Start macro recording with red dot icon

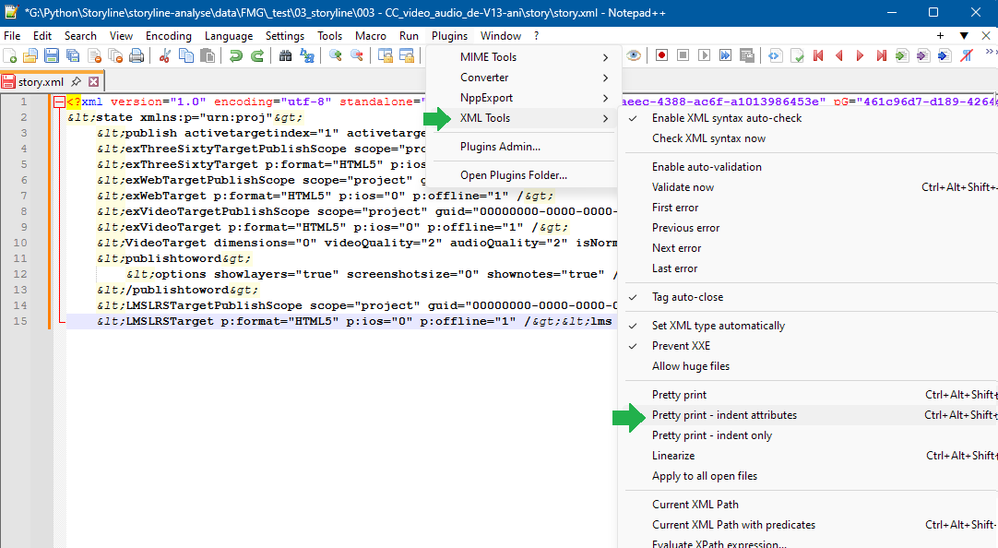[x=661, y=56]
